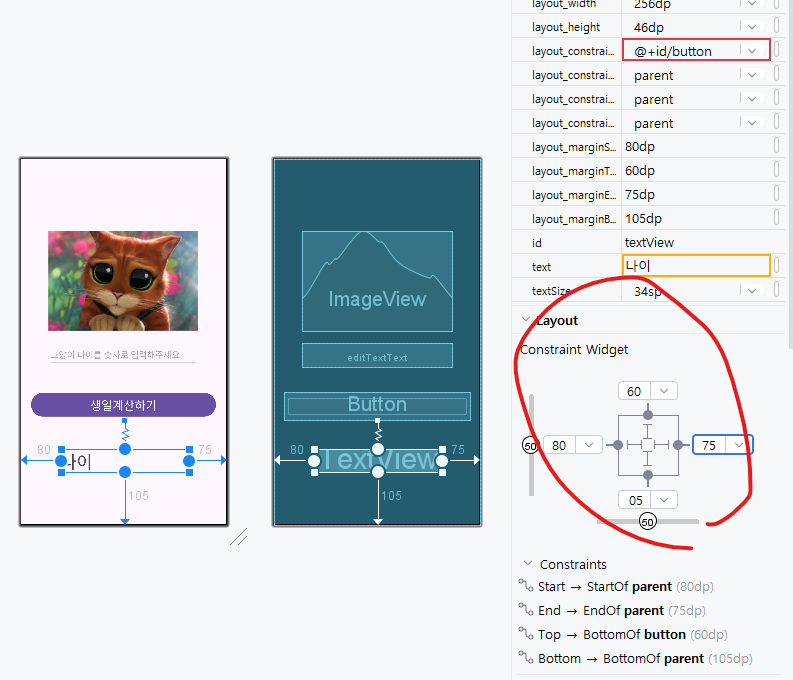Click the layout_marginE 75dp value field
The image size is (793, 680).
tap(696, 195)
